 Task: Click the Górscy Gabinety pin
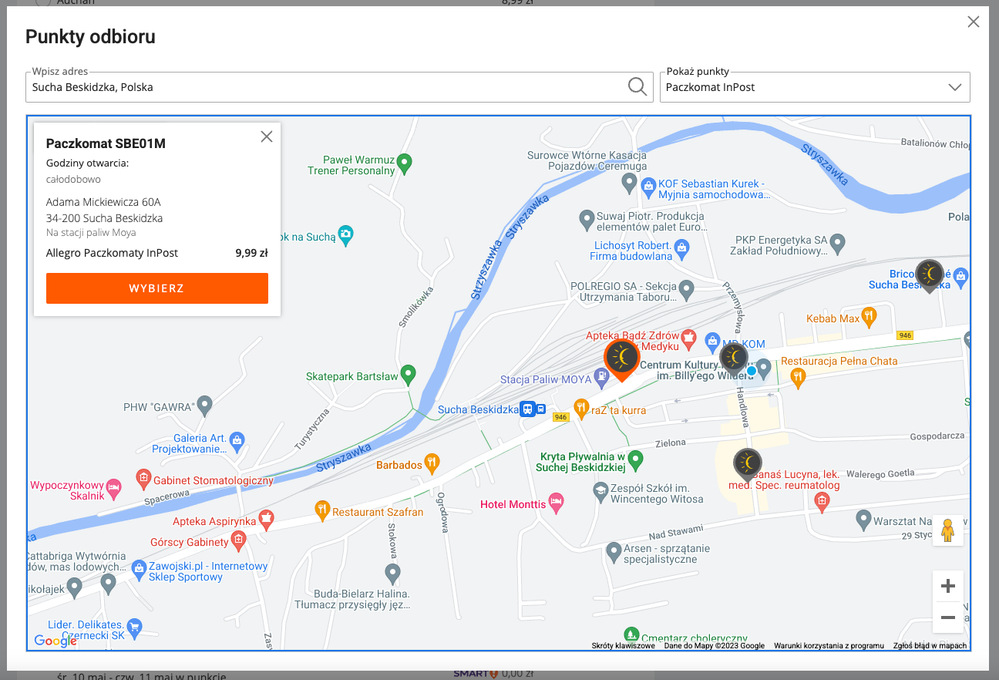point(238,541)
